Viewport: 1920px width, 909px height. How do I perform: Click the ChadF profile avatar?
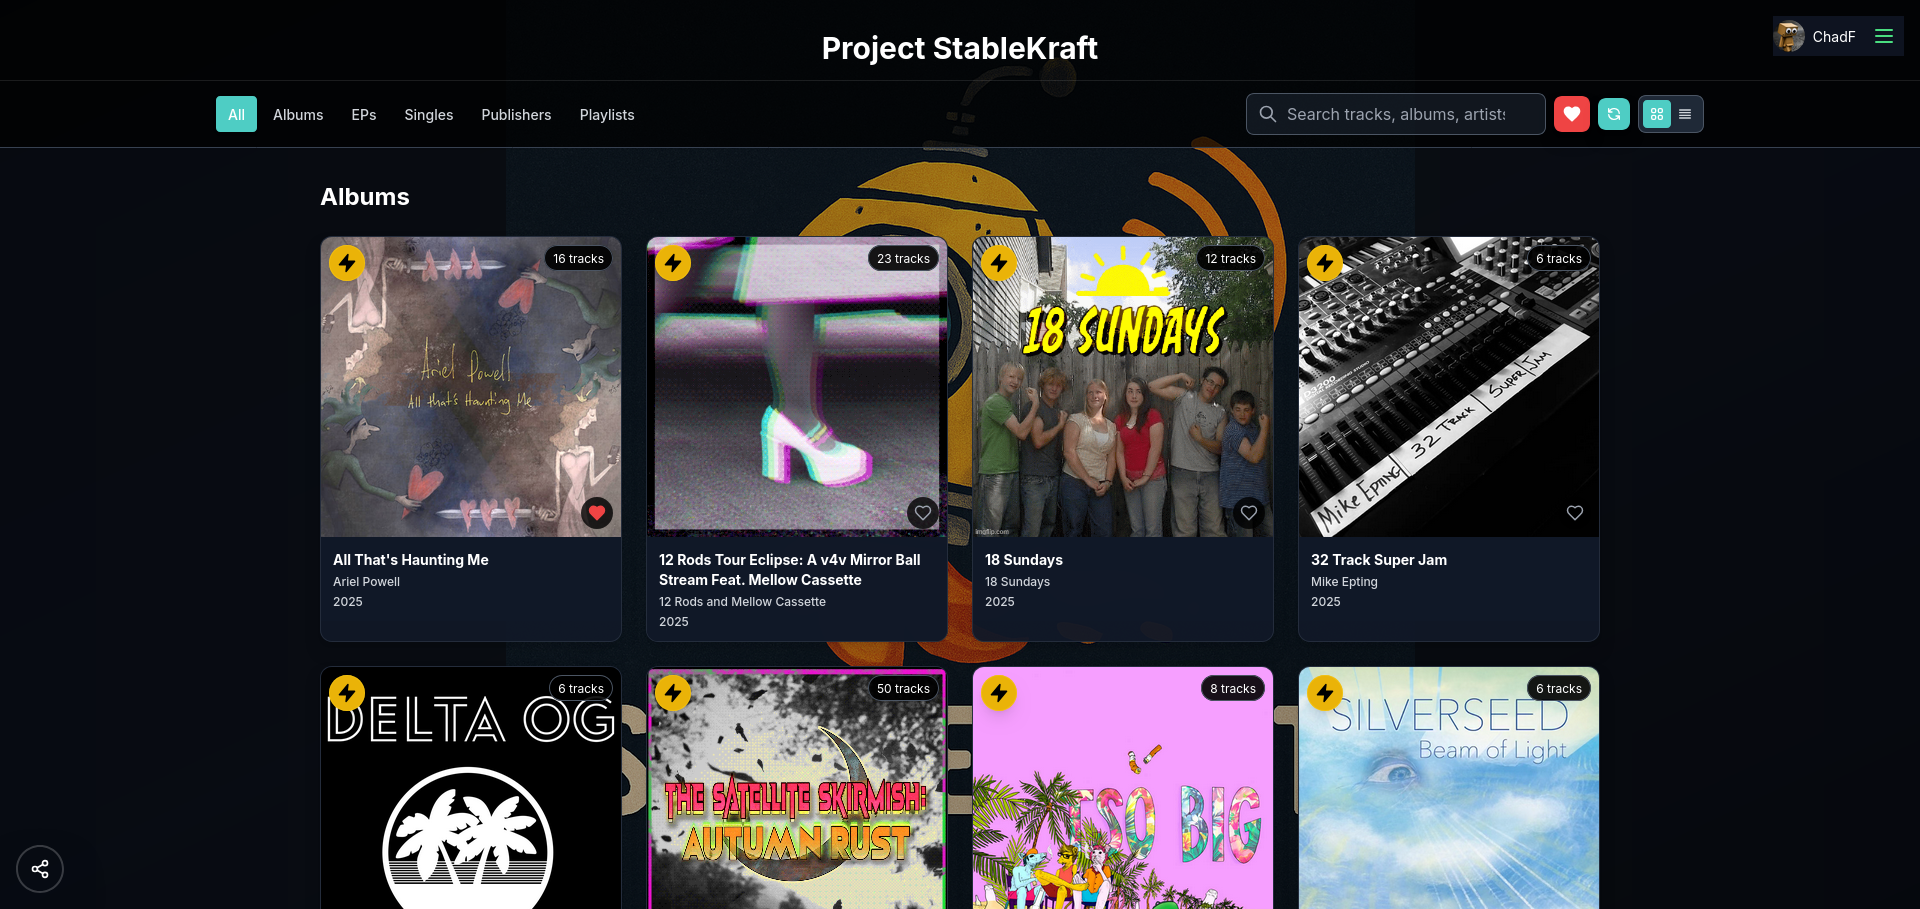(1789, 37)
